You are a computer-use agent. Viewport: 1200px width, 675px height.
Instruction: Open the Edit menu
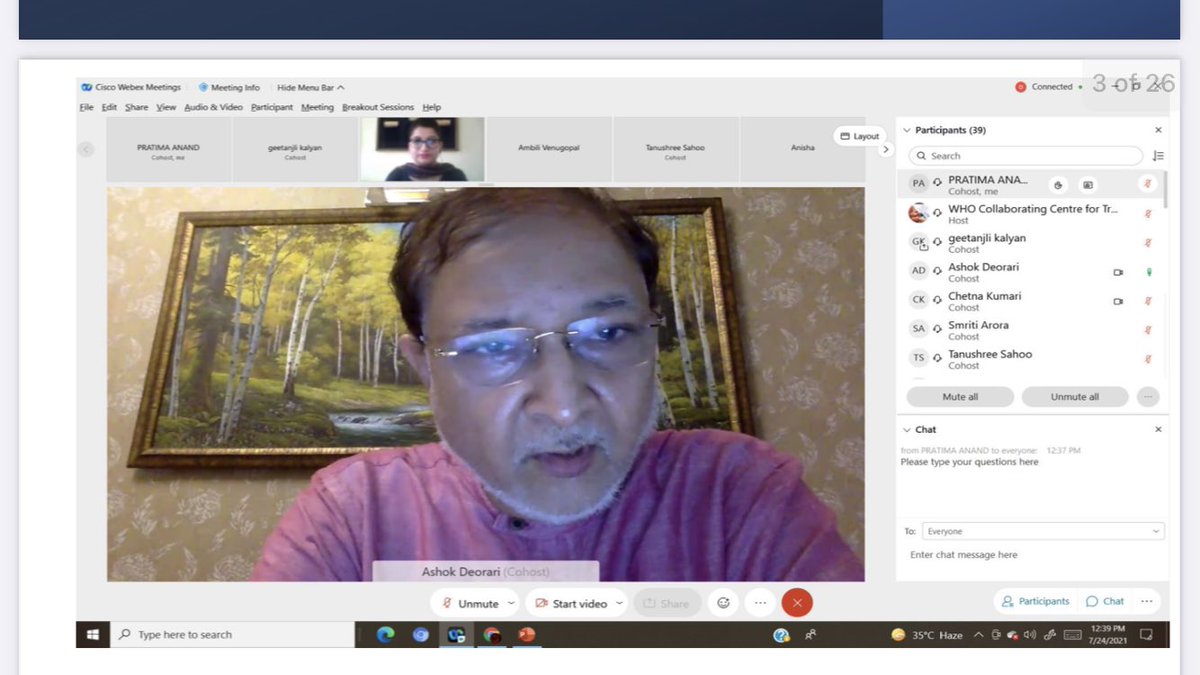(109, 107)
